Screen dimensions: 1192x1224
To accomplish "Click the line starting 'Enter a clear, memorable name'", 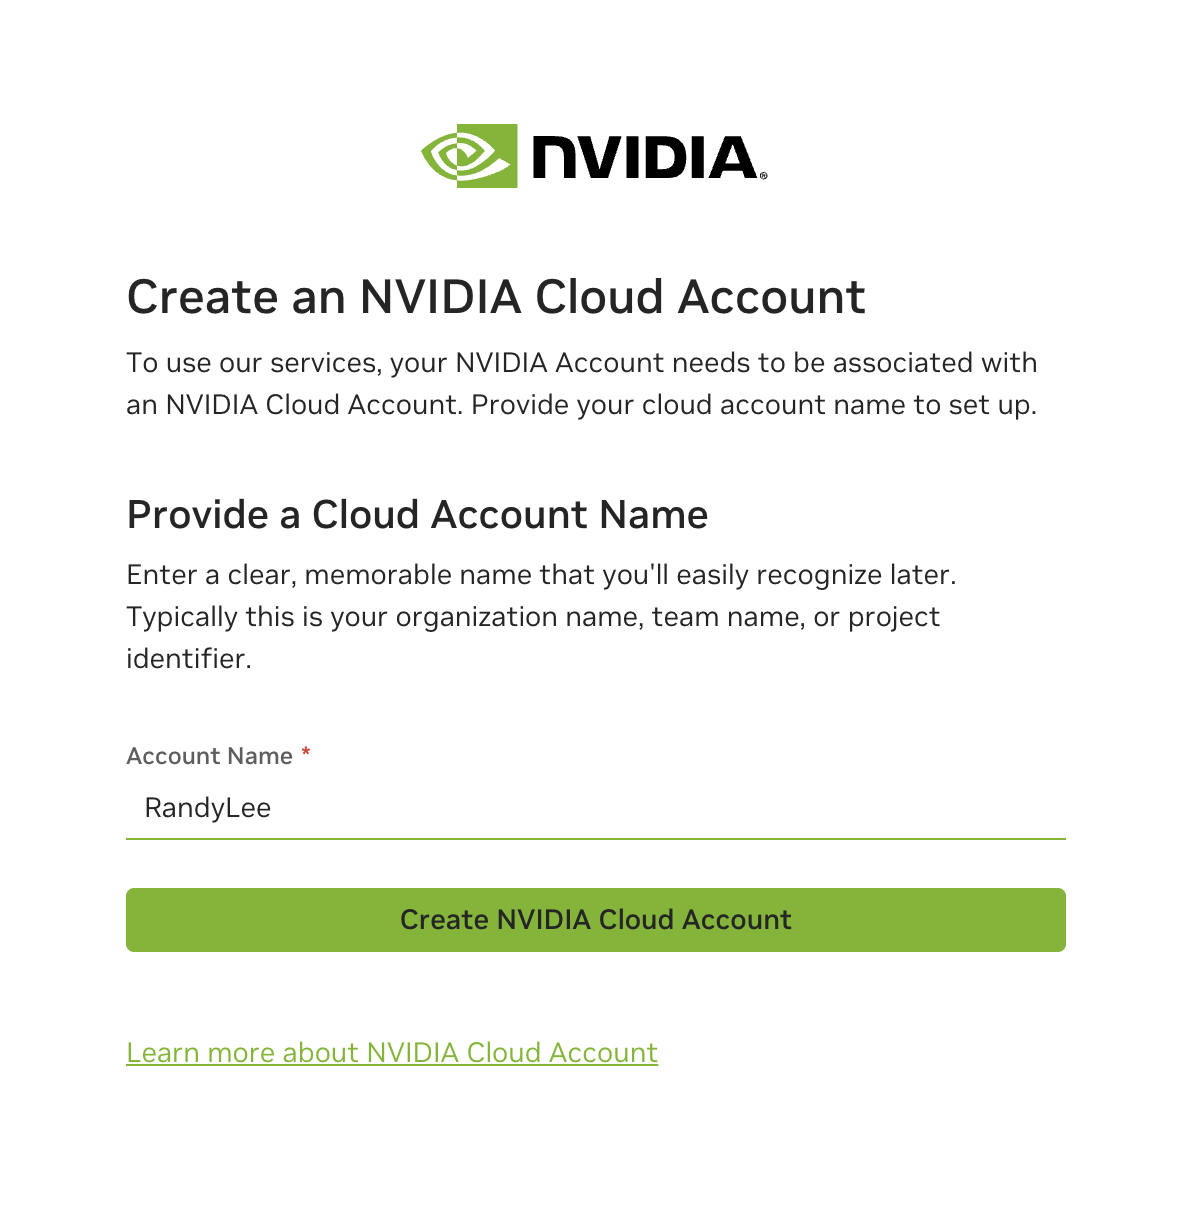I will tap(542, 575).
